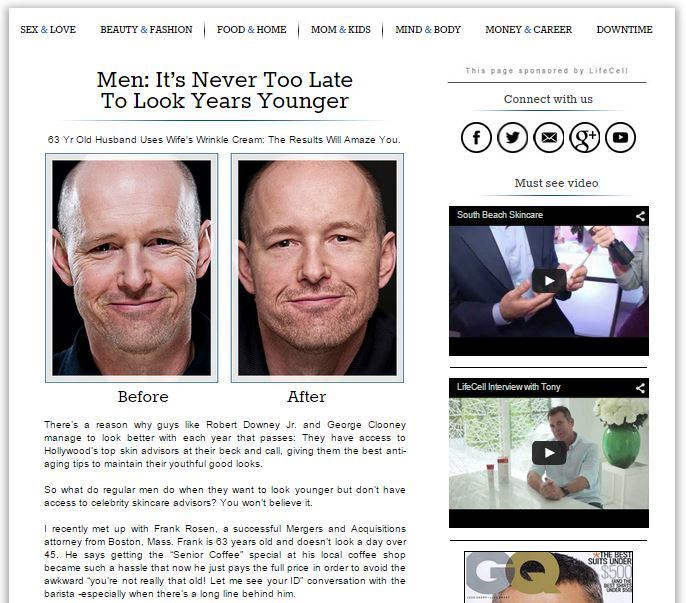Open the Google Plus icon
The width and height of the screenshot is (686, 603).
pos(584,137)
